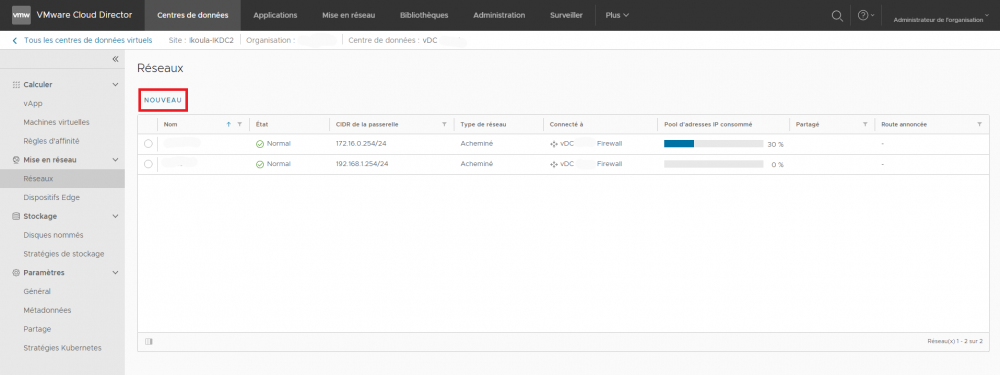Screen dimensions: 1000x375
Task: Open the search magnifier icon
Action: [837, 15]
